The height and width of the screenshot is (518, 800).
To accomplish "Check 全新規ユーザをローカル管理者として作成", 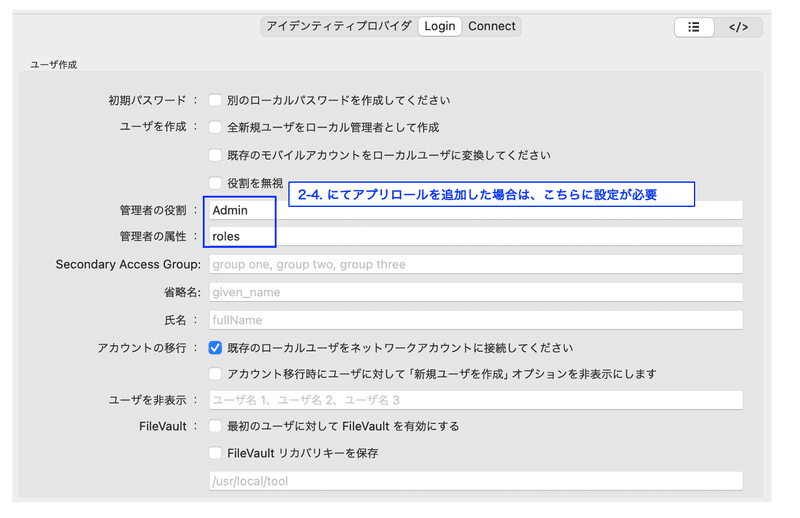I will coord(215,127).
